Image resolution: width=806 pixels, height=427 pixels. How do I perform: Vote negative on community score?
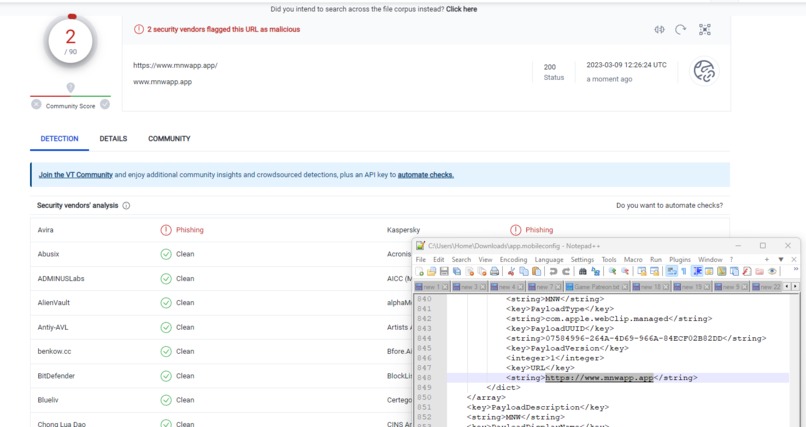(x=36, y=104)
